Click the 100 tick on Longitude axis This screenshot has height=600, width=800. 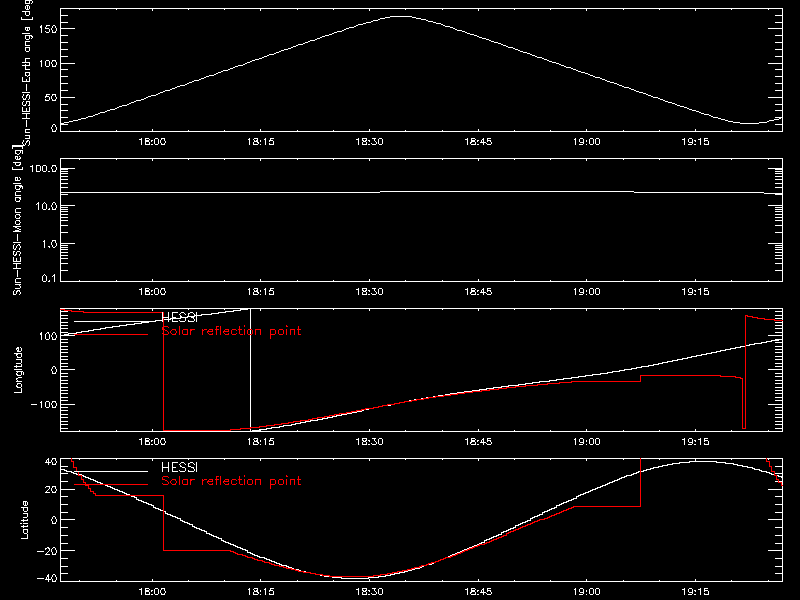48,336
